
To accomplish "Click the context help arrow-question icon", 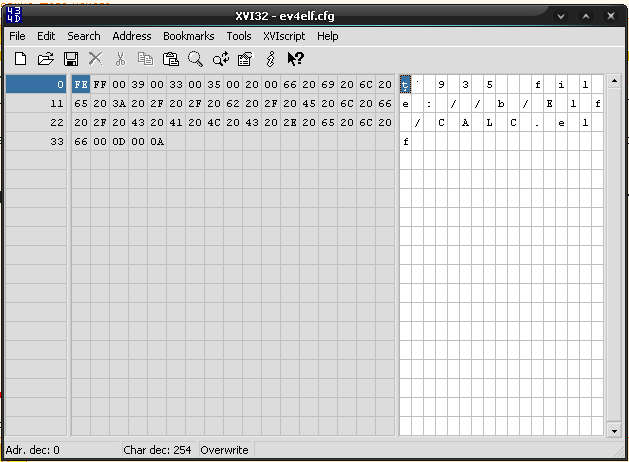I will pyautogui.click(x=296, y=59).
